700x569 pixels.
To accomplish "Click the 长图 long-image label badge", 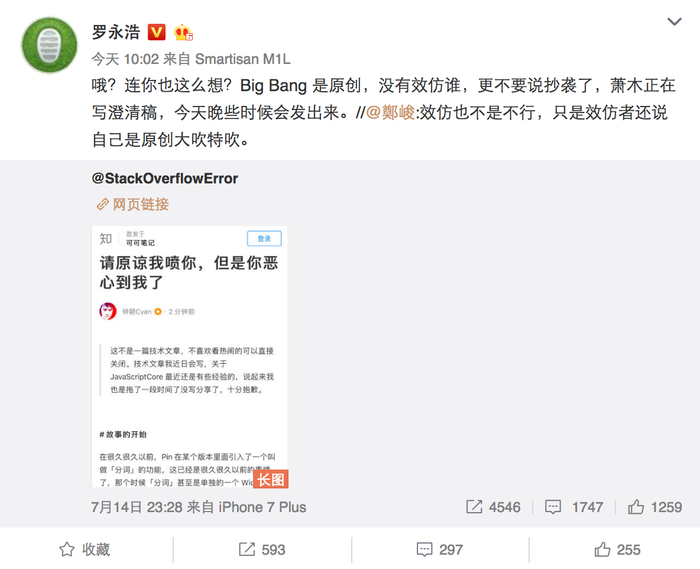I will pyautogui.click(x=271, y=480).
